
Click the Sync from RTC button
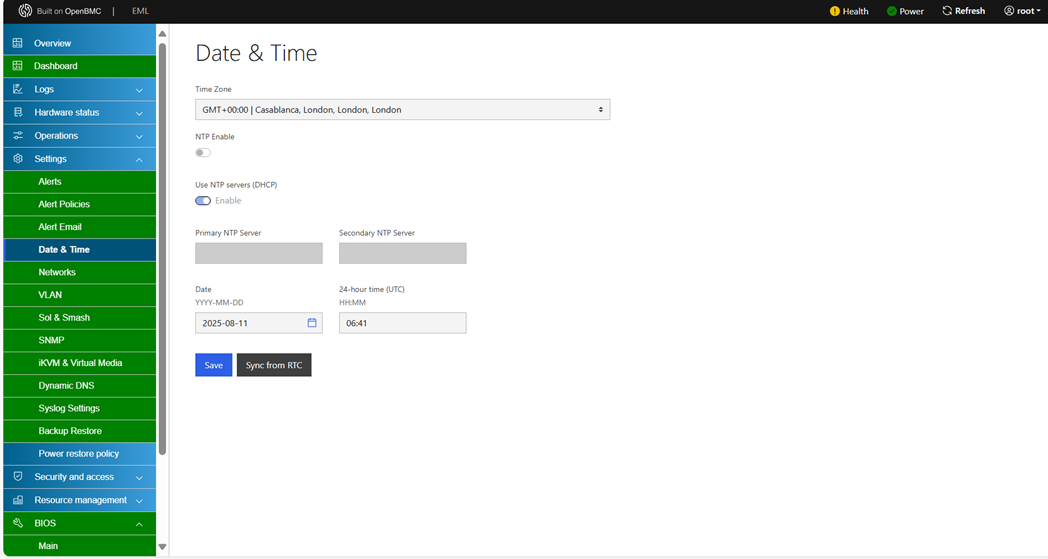[x=274, y=365]
